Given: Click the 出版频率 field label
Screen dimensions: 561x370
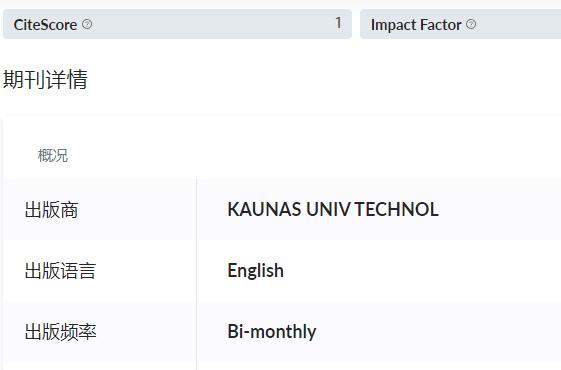Looking at the screenshot, I should (x=60, y=332).
